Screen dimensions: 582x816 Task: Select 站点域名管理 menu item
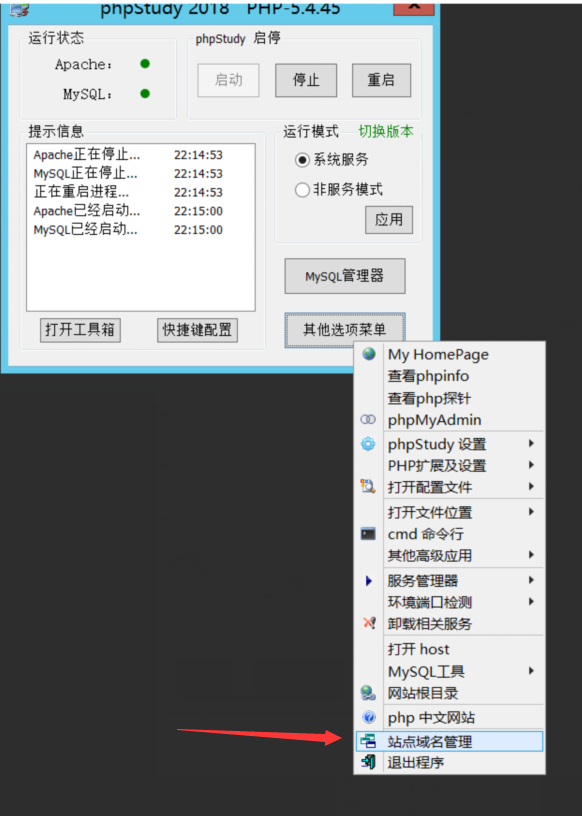(450, 741)
